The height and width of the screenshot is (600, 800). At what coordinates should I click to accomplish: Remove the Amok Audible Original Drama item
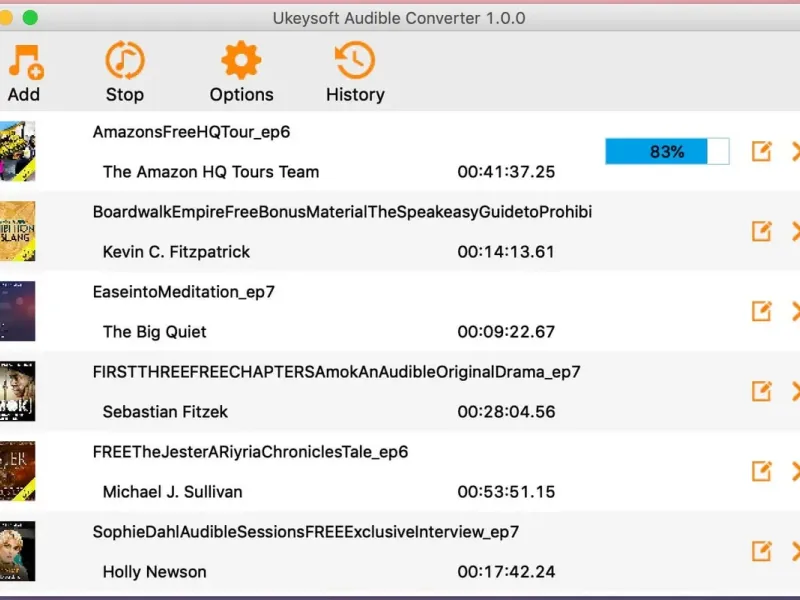(x=795, y=391)
